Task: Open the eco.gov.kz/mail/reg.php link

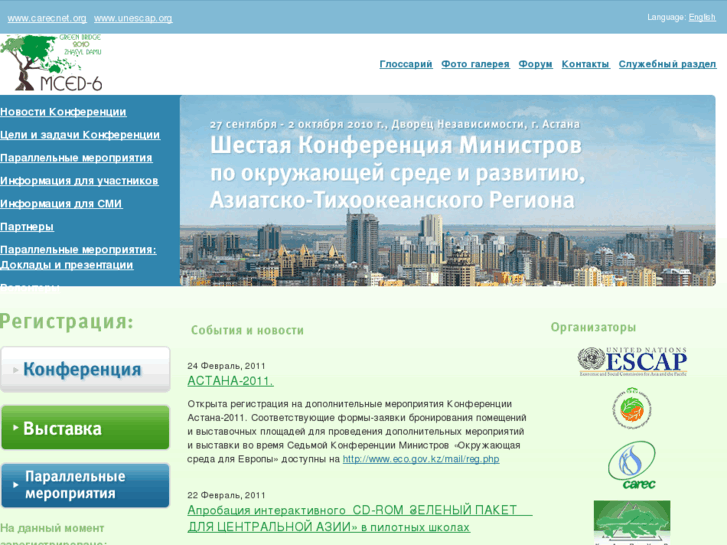Action: tap(421, 459)
